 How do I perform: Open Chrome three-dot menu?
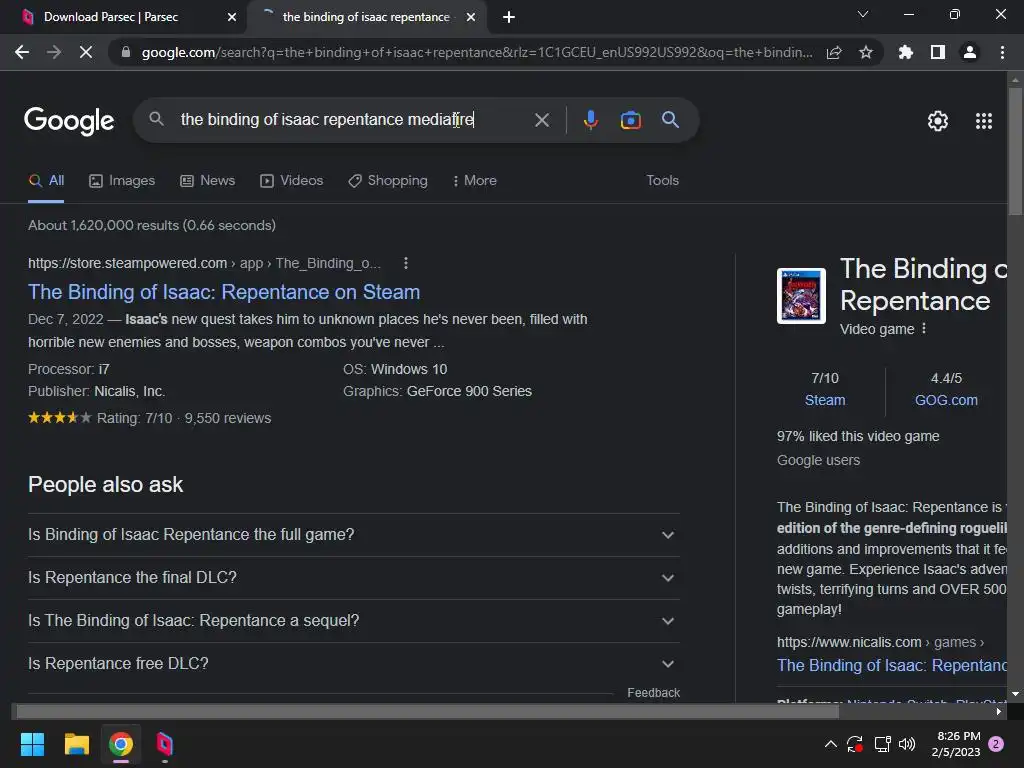(1002, 52)
